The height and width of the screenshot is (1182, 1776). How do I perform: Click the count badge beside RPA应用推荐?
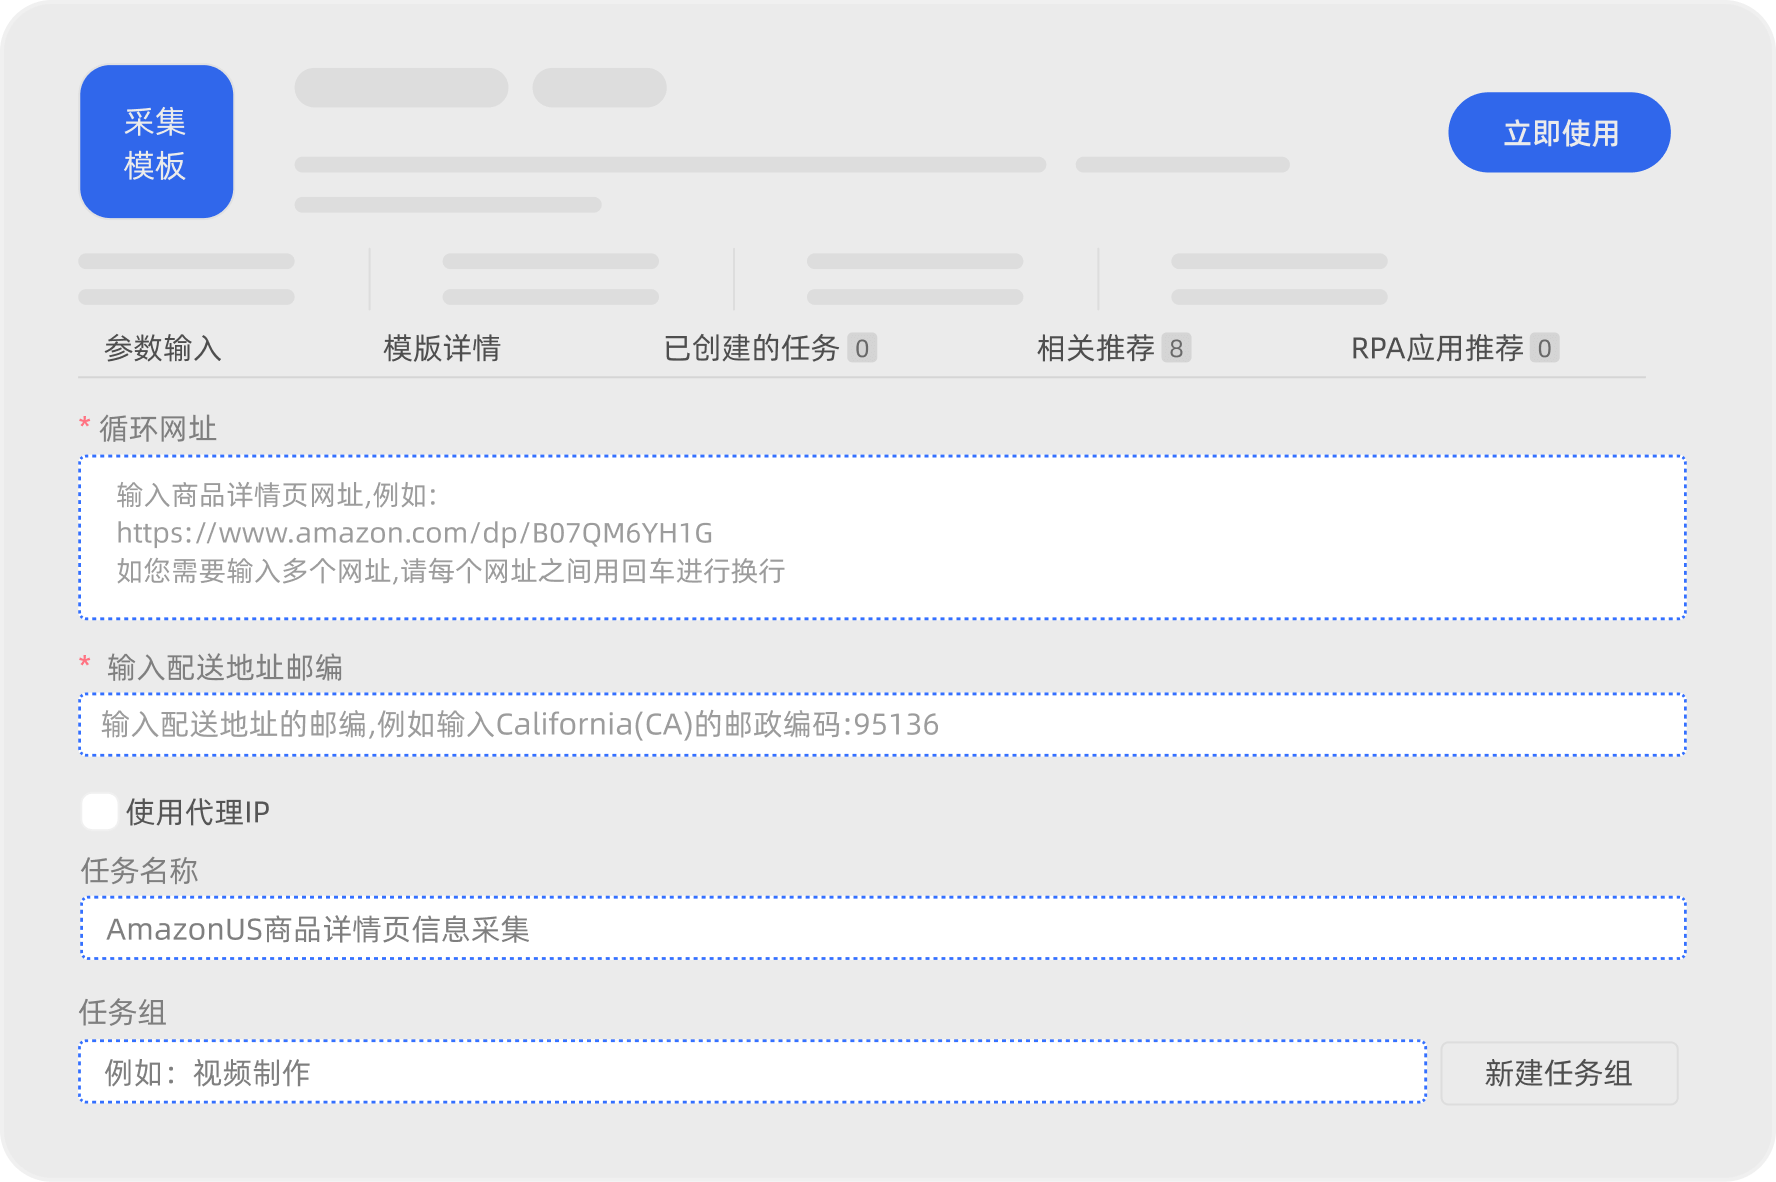pos(1544,348)
